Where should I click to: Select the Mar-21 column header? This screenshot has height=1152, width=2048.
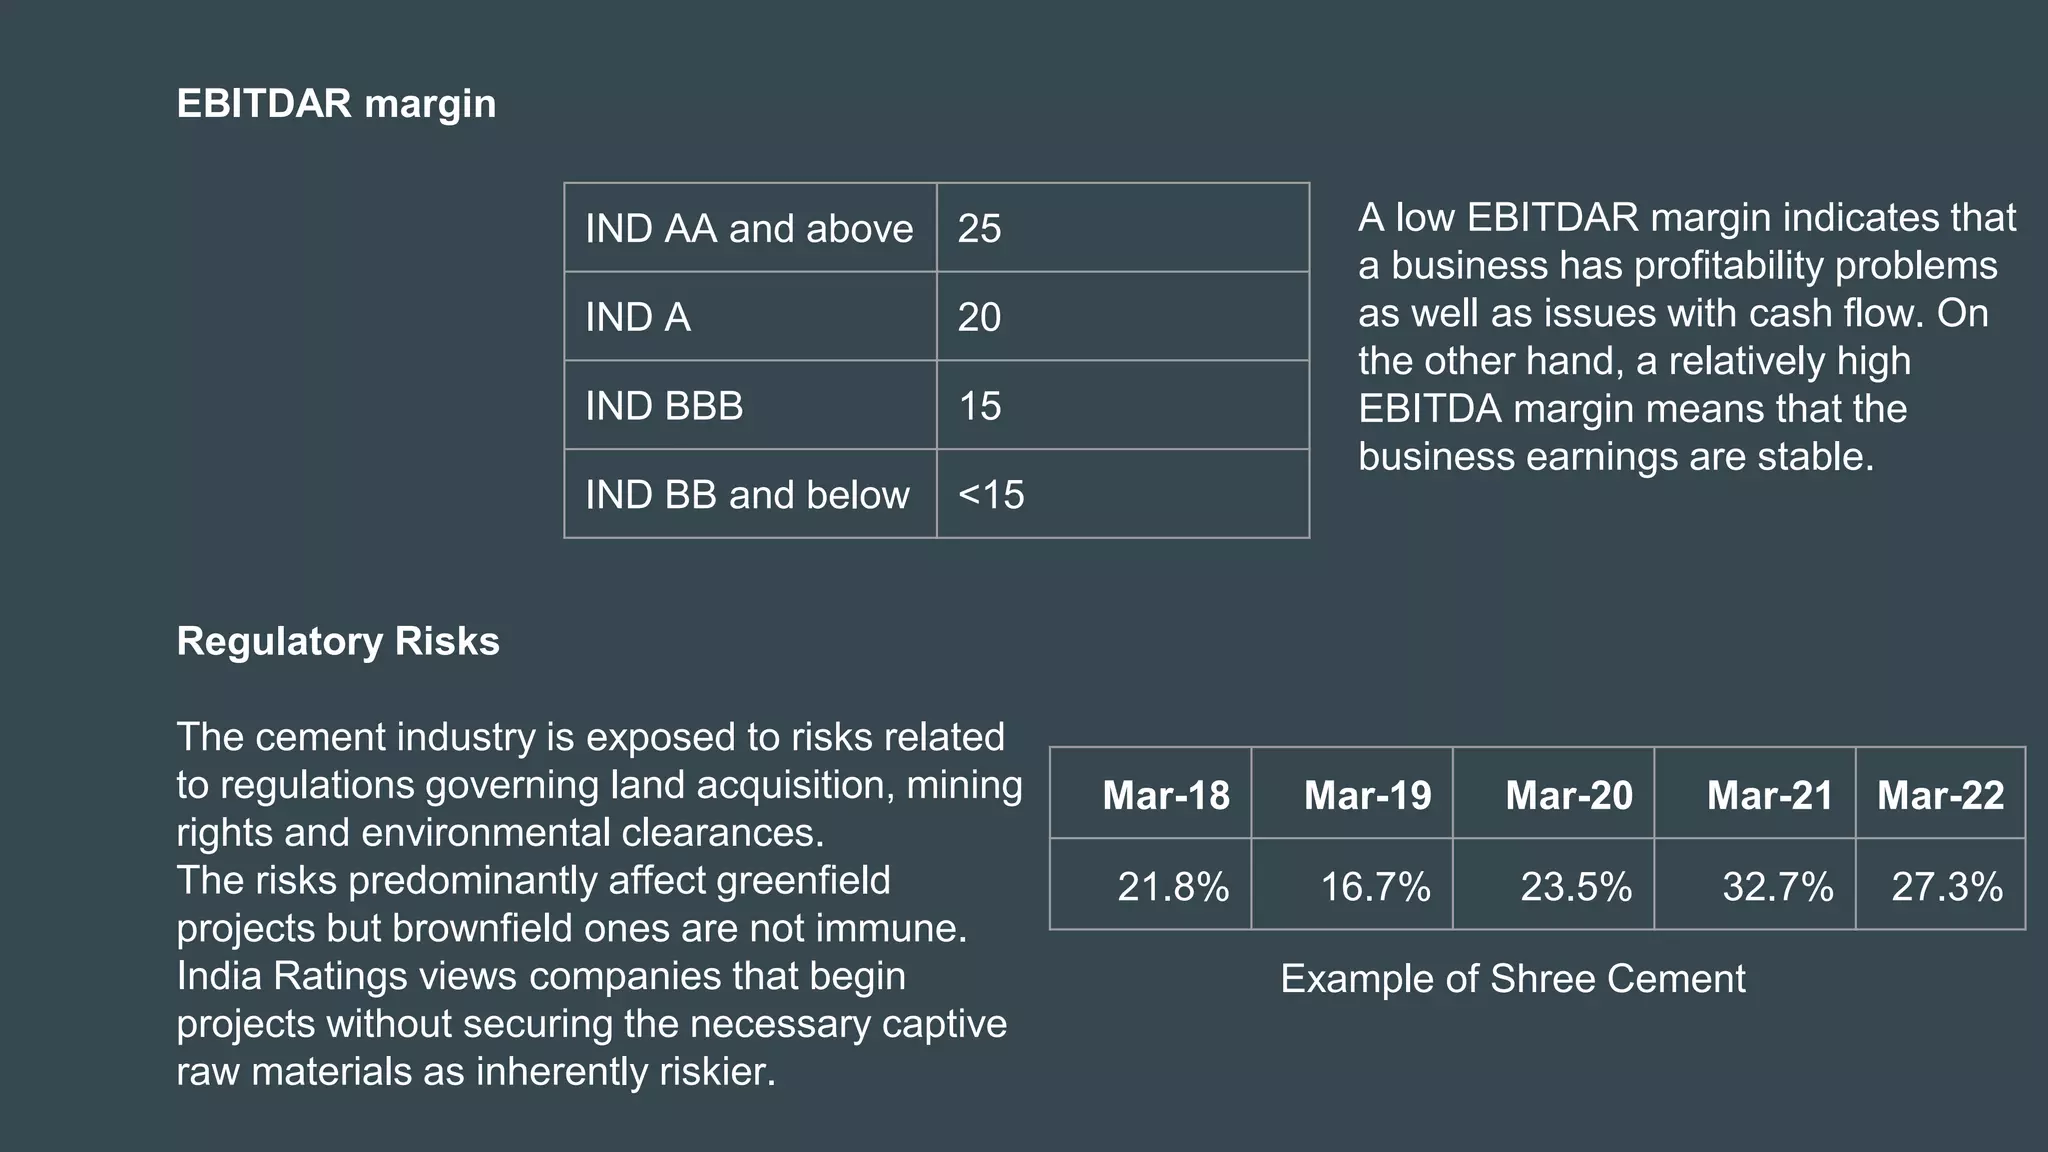point(1755,793)
